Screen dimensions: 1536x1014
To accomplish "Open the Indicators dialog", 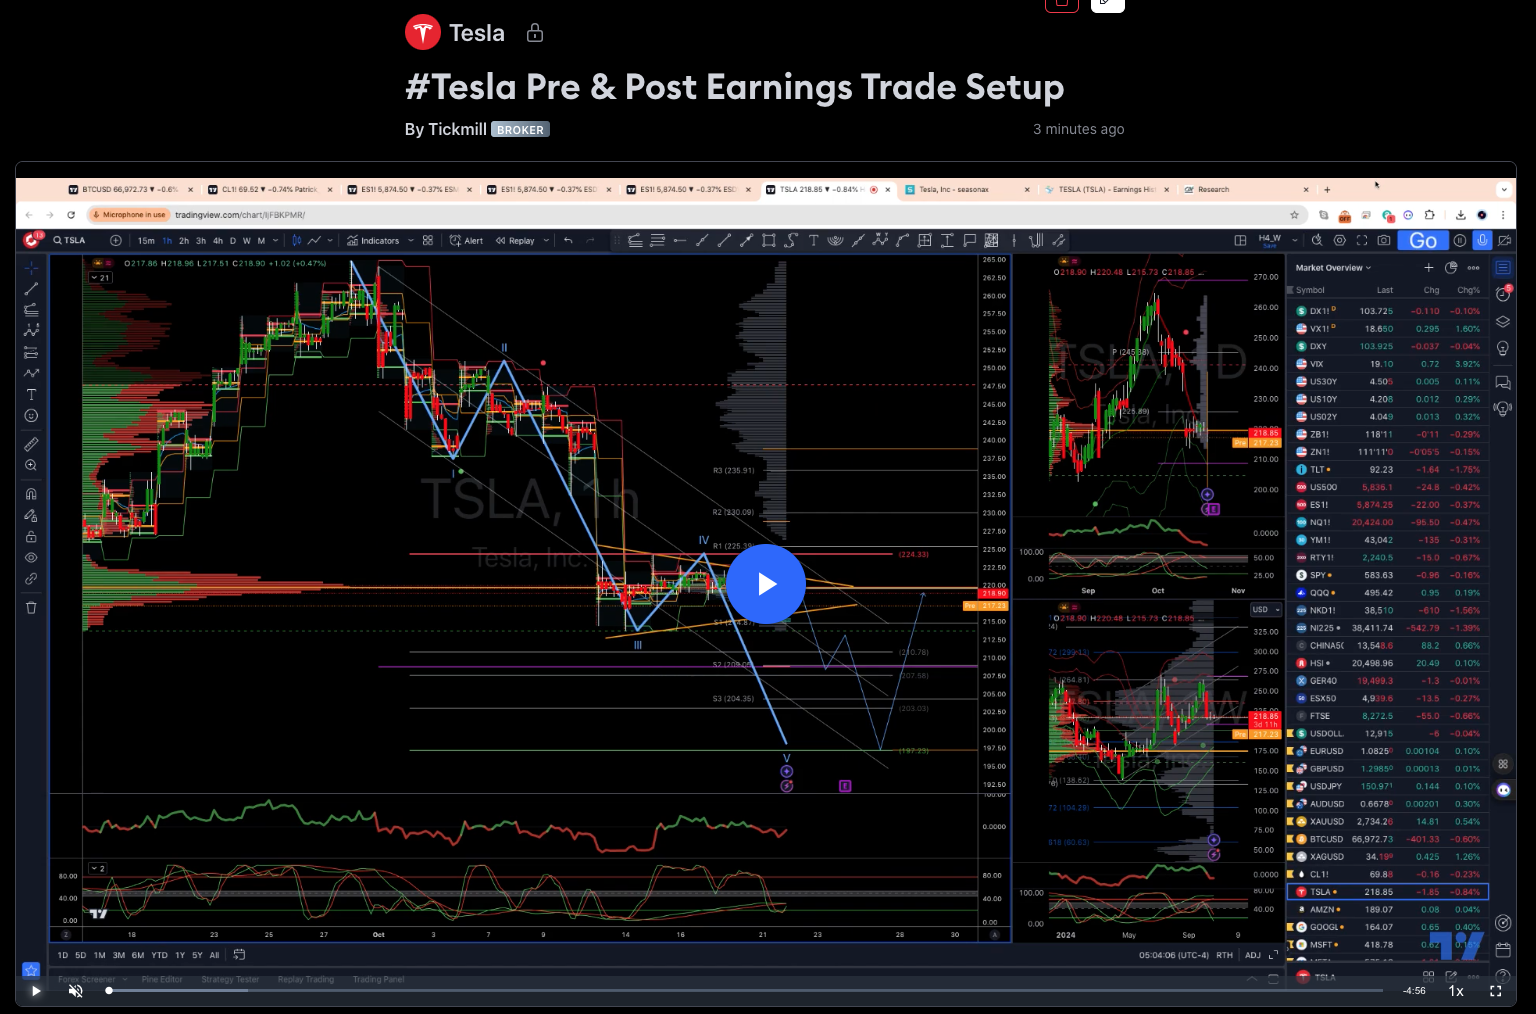I will tap(373, 240).
